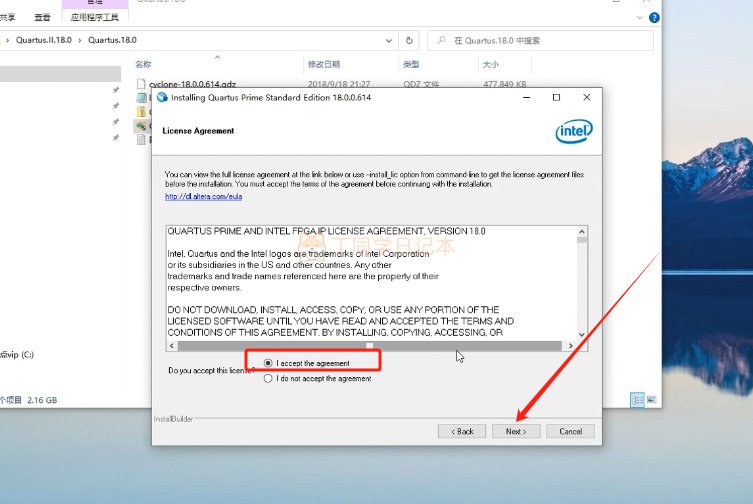Sort files by 类型 column

pyautogui.click(x=411, y=64)
